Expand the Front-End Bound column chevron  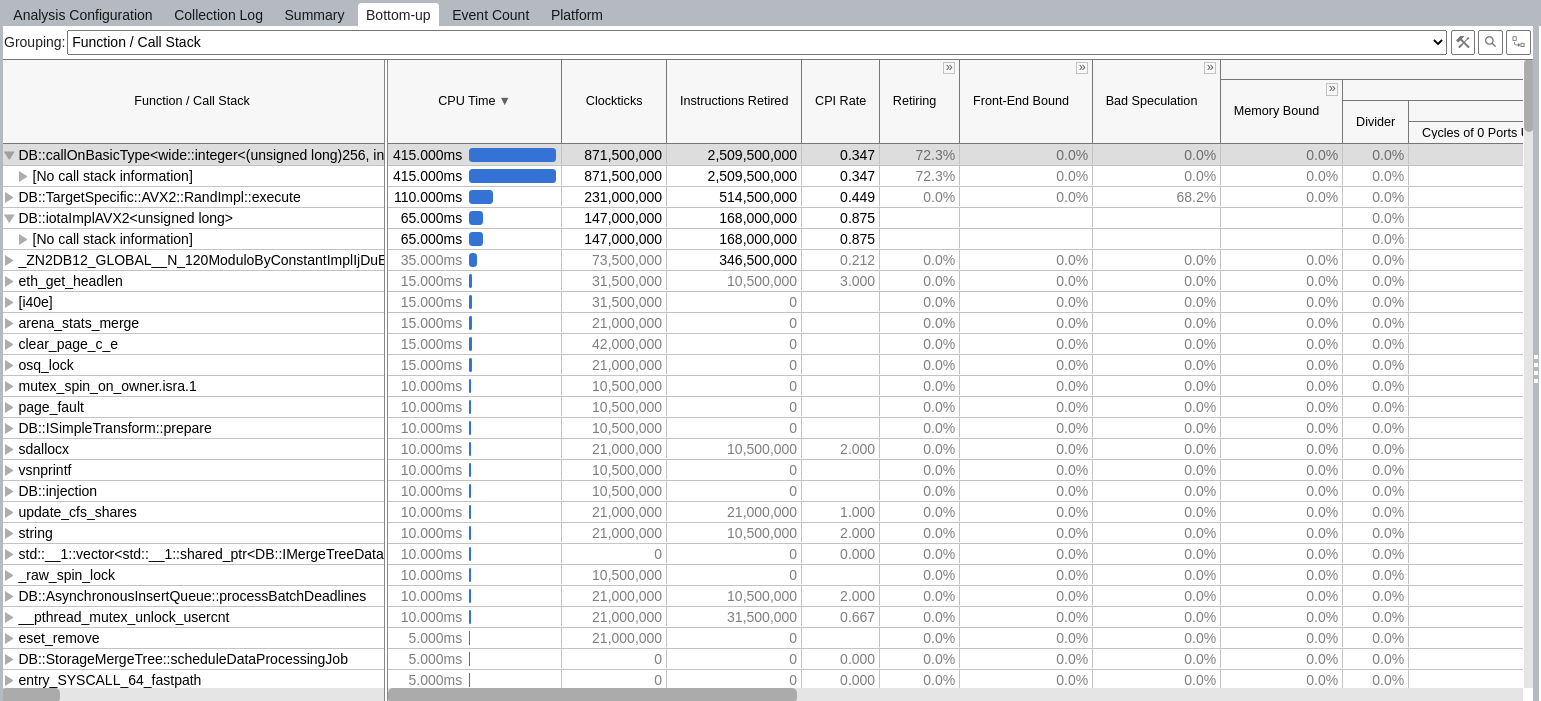(1082, 68)
